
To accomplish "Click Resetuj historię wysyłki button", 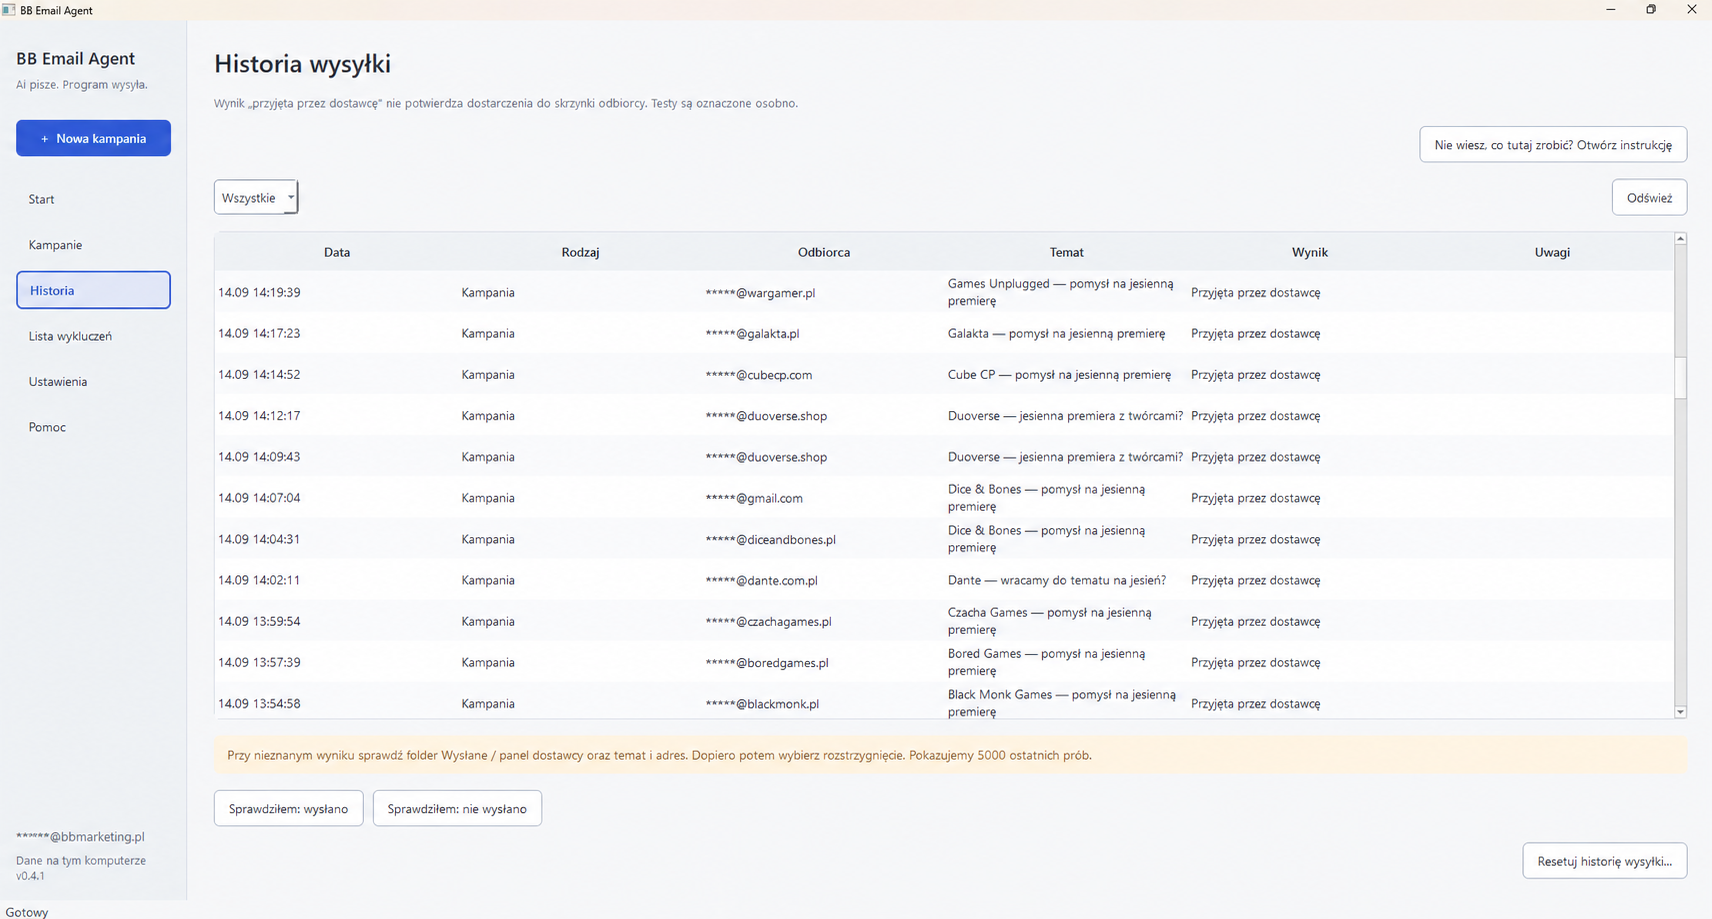I will [1604, 861].
